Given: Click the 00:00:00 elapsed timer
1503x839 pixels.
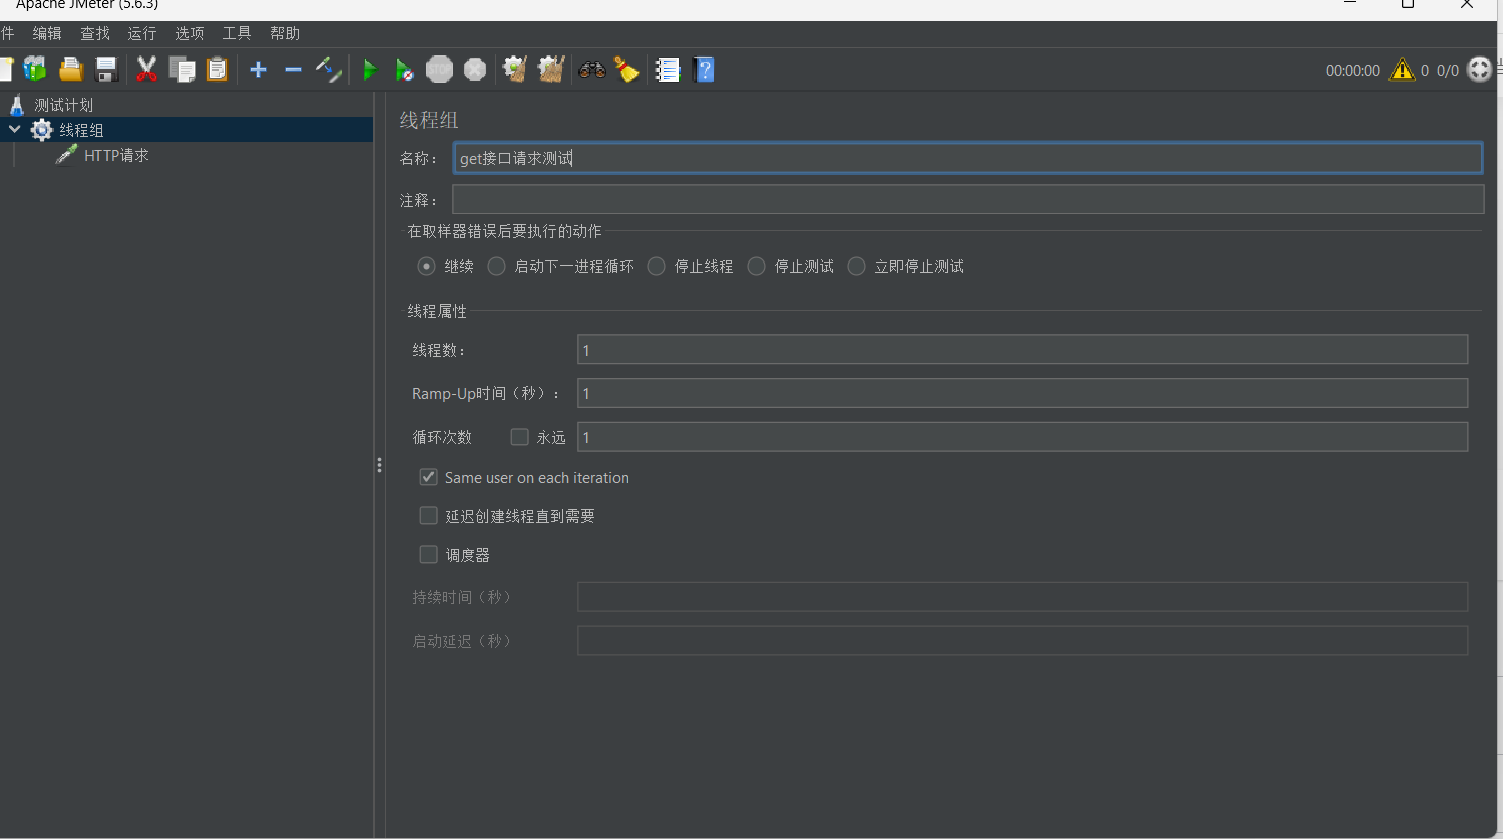Looking at the screenshot, I should 1353,71.
